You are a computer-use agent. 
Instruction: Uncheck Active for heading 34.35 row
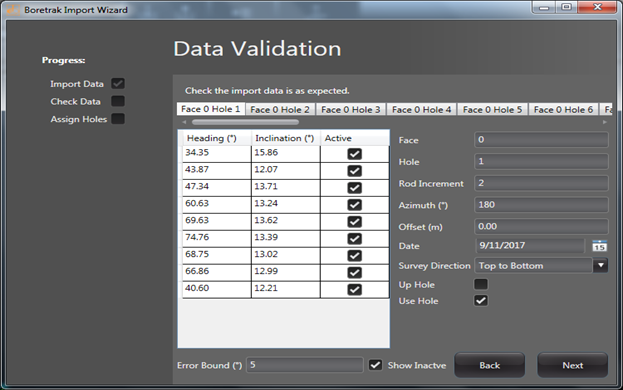point(354,154)
